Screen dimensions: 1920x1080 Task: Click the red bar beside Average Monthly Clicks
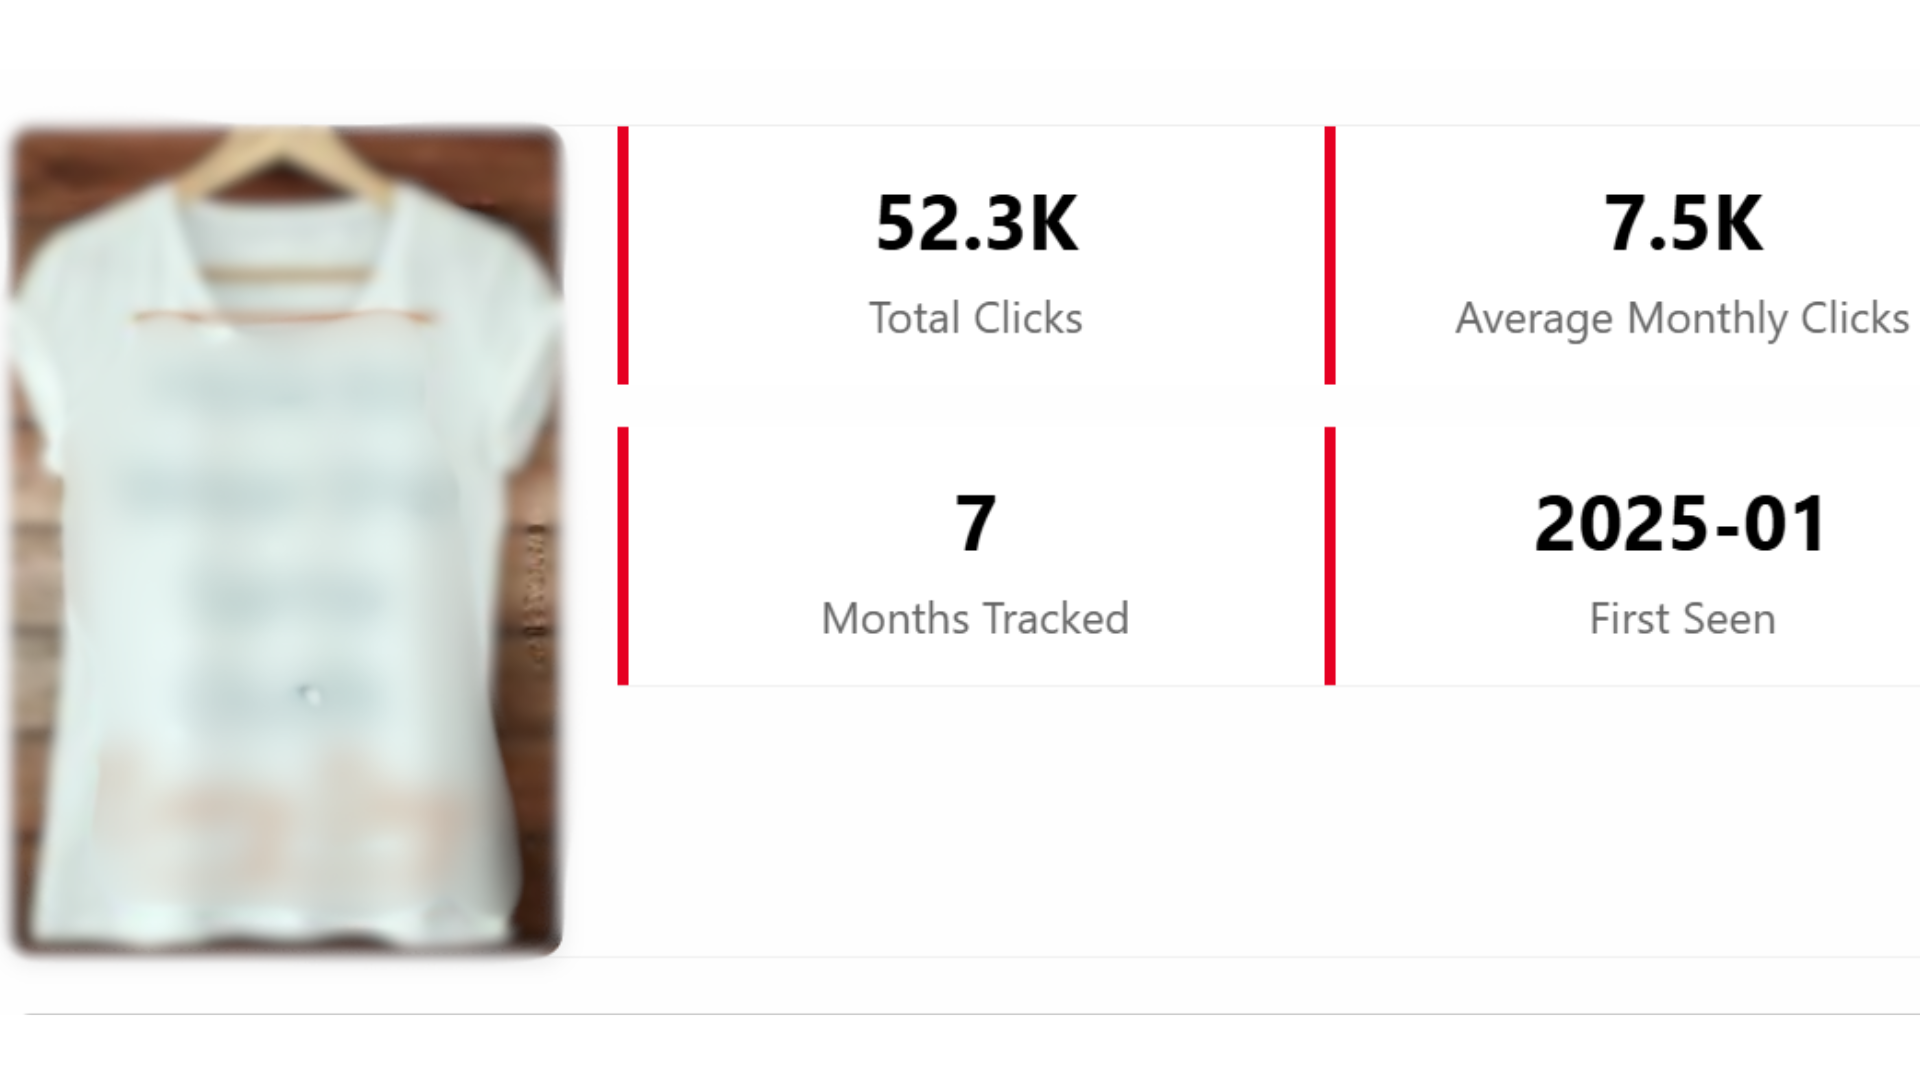coord(1330,255)
